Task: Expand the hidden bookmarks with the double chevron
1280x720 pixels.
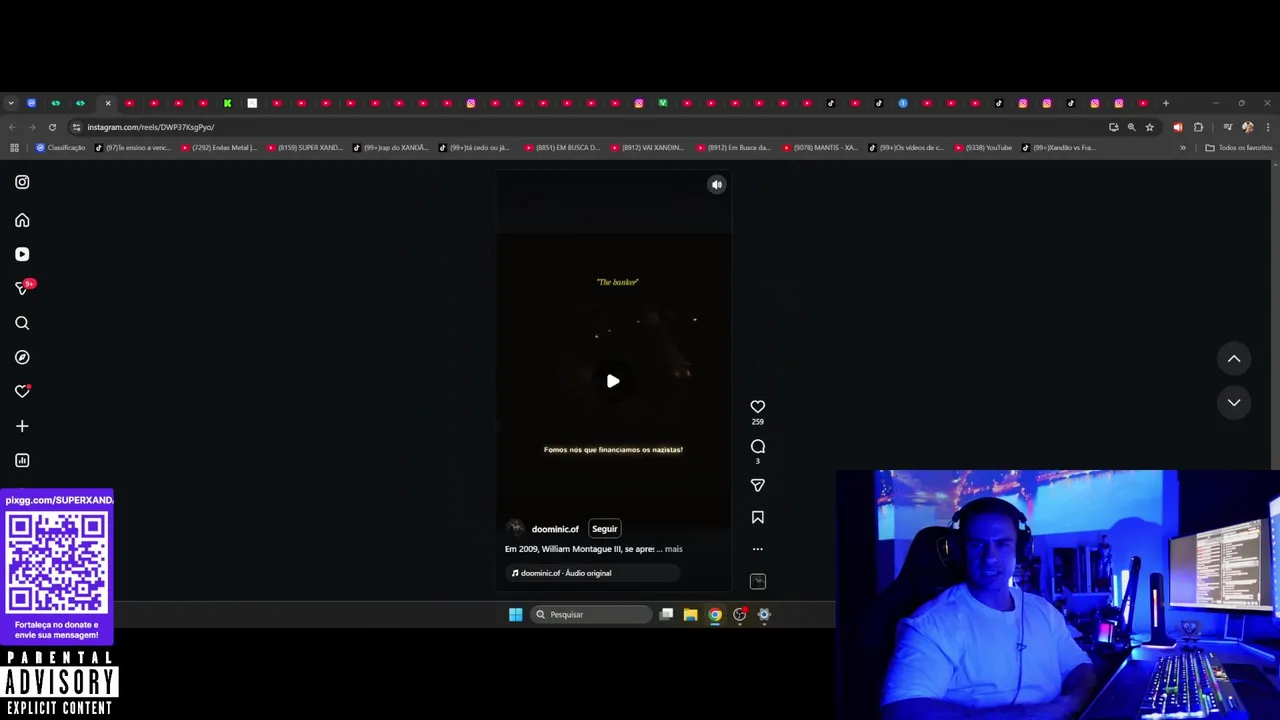Action: pos(1182,148)
